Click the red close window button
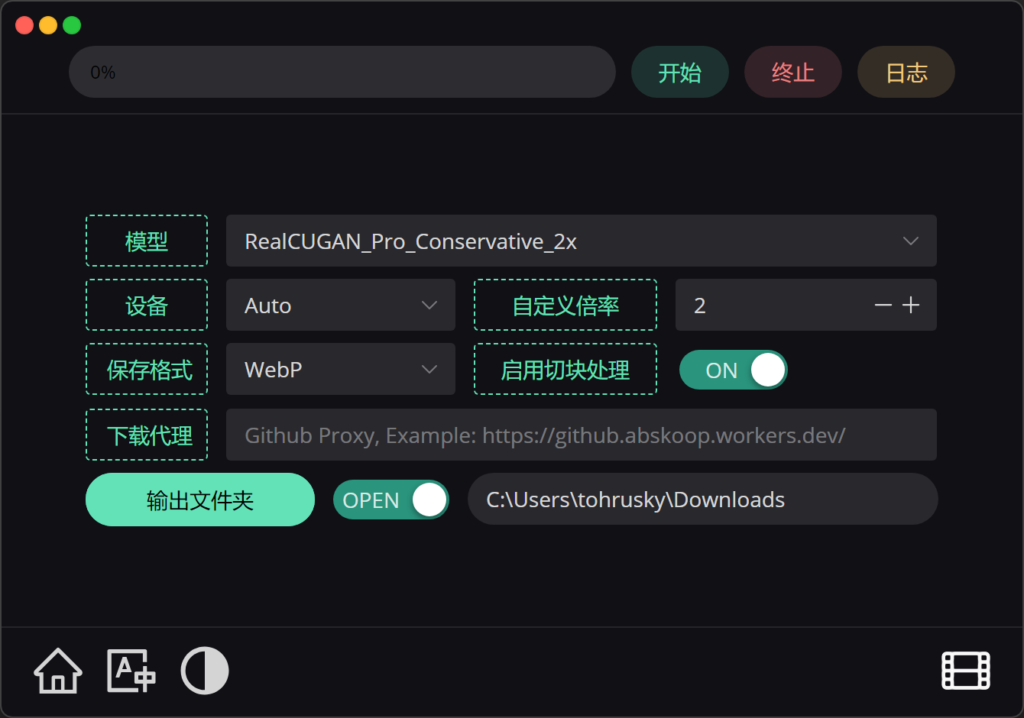 click(x=24, y=26)
